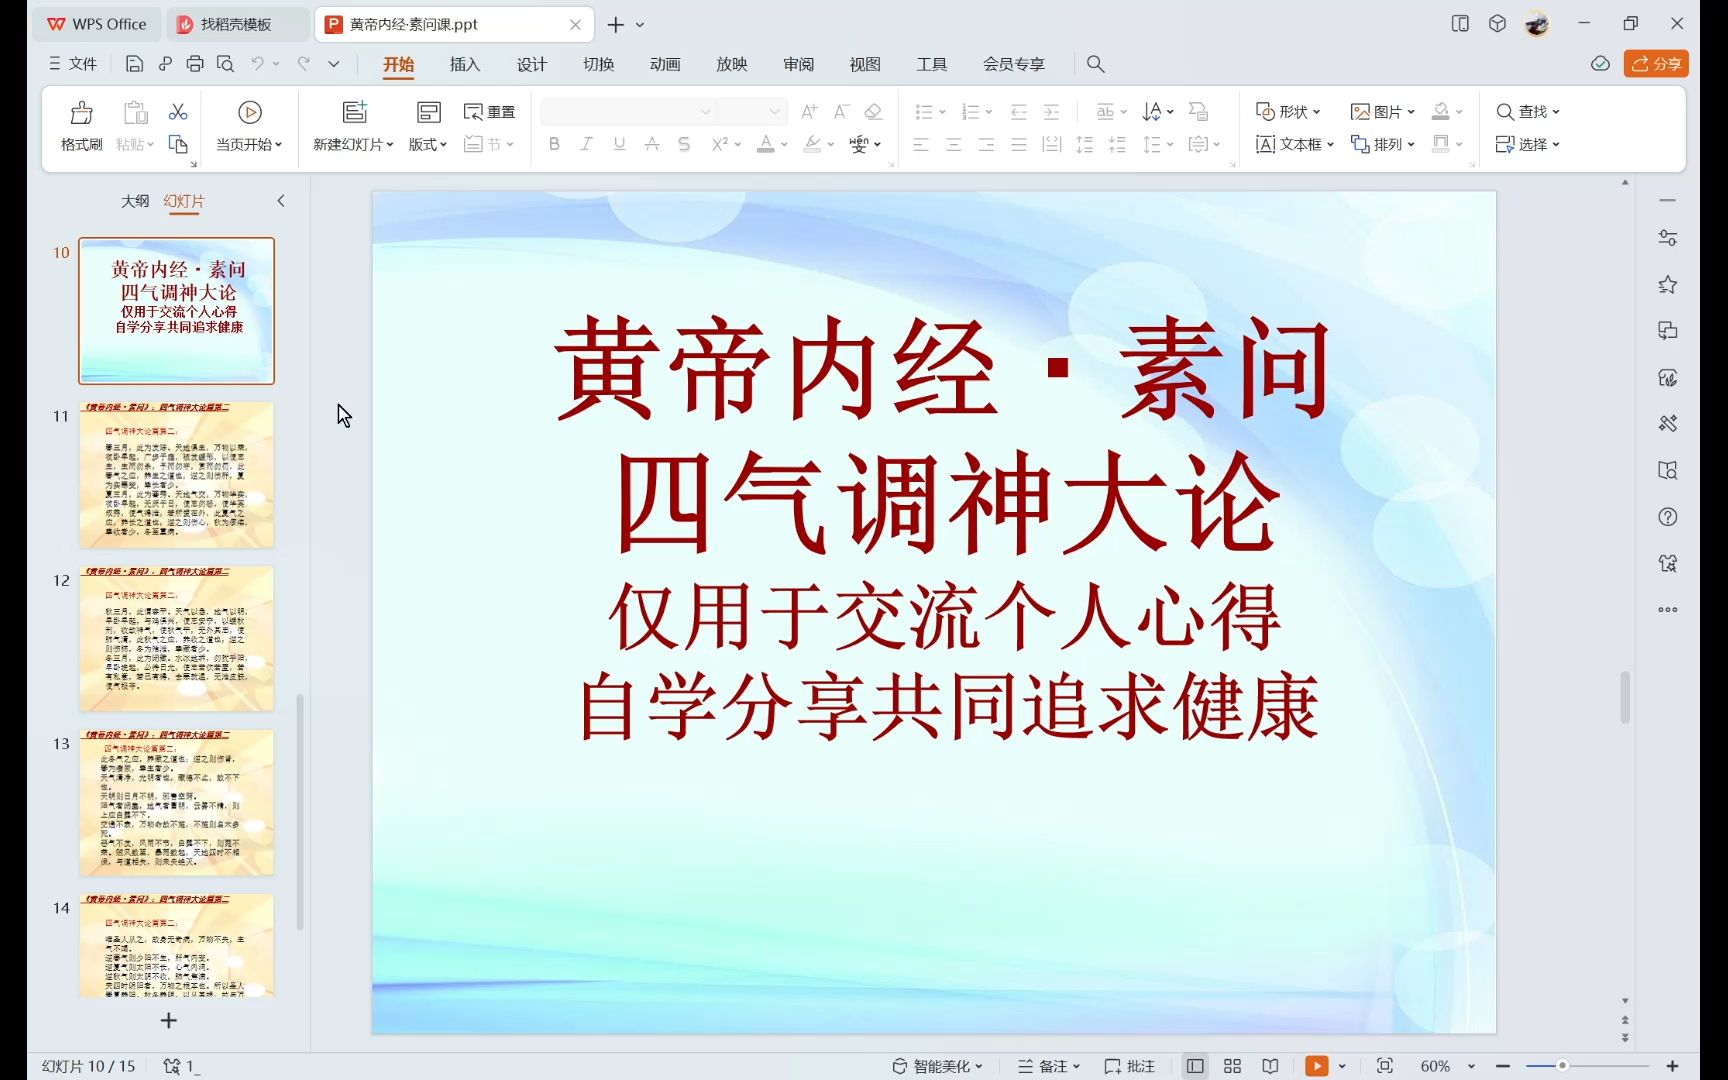Toggle justify text alignment
Viewport: 1728px width, 1080px height.
pos(1019,144)
